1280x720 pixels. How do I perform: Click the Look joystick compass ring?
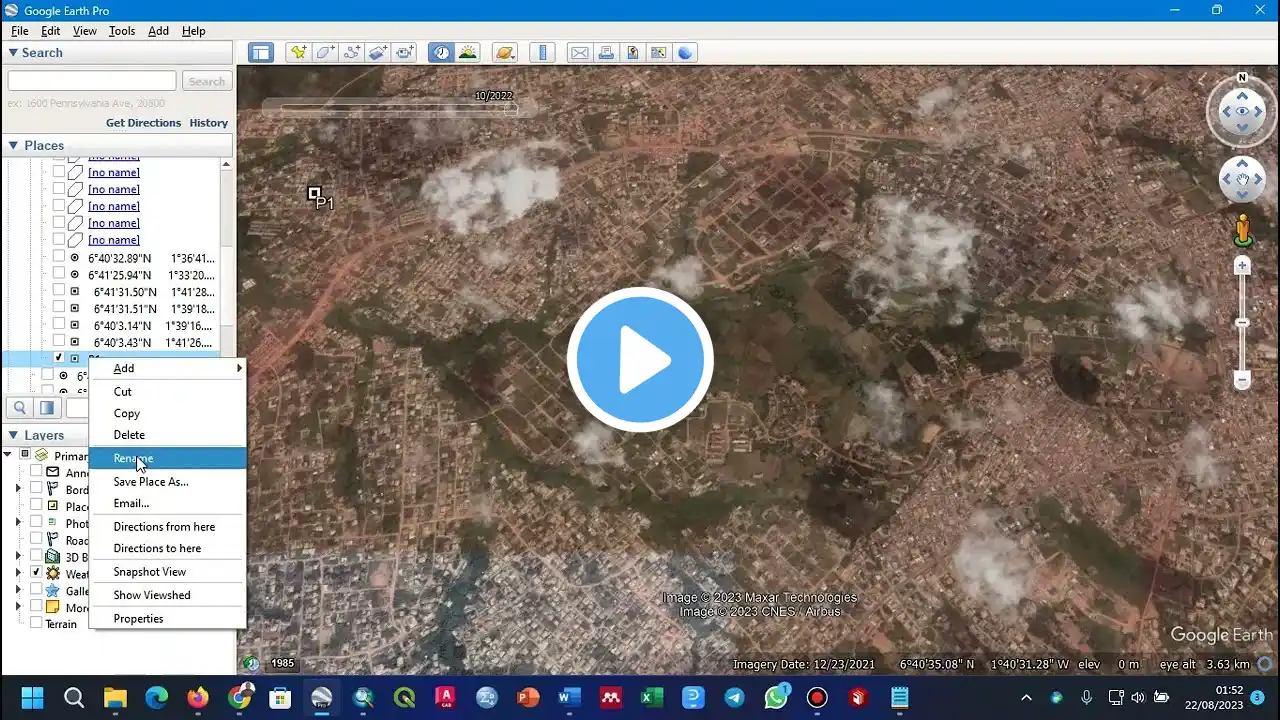coord(1242,112)
